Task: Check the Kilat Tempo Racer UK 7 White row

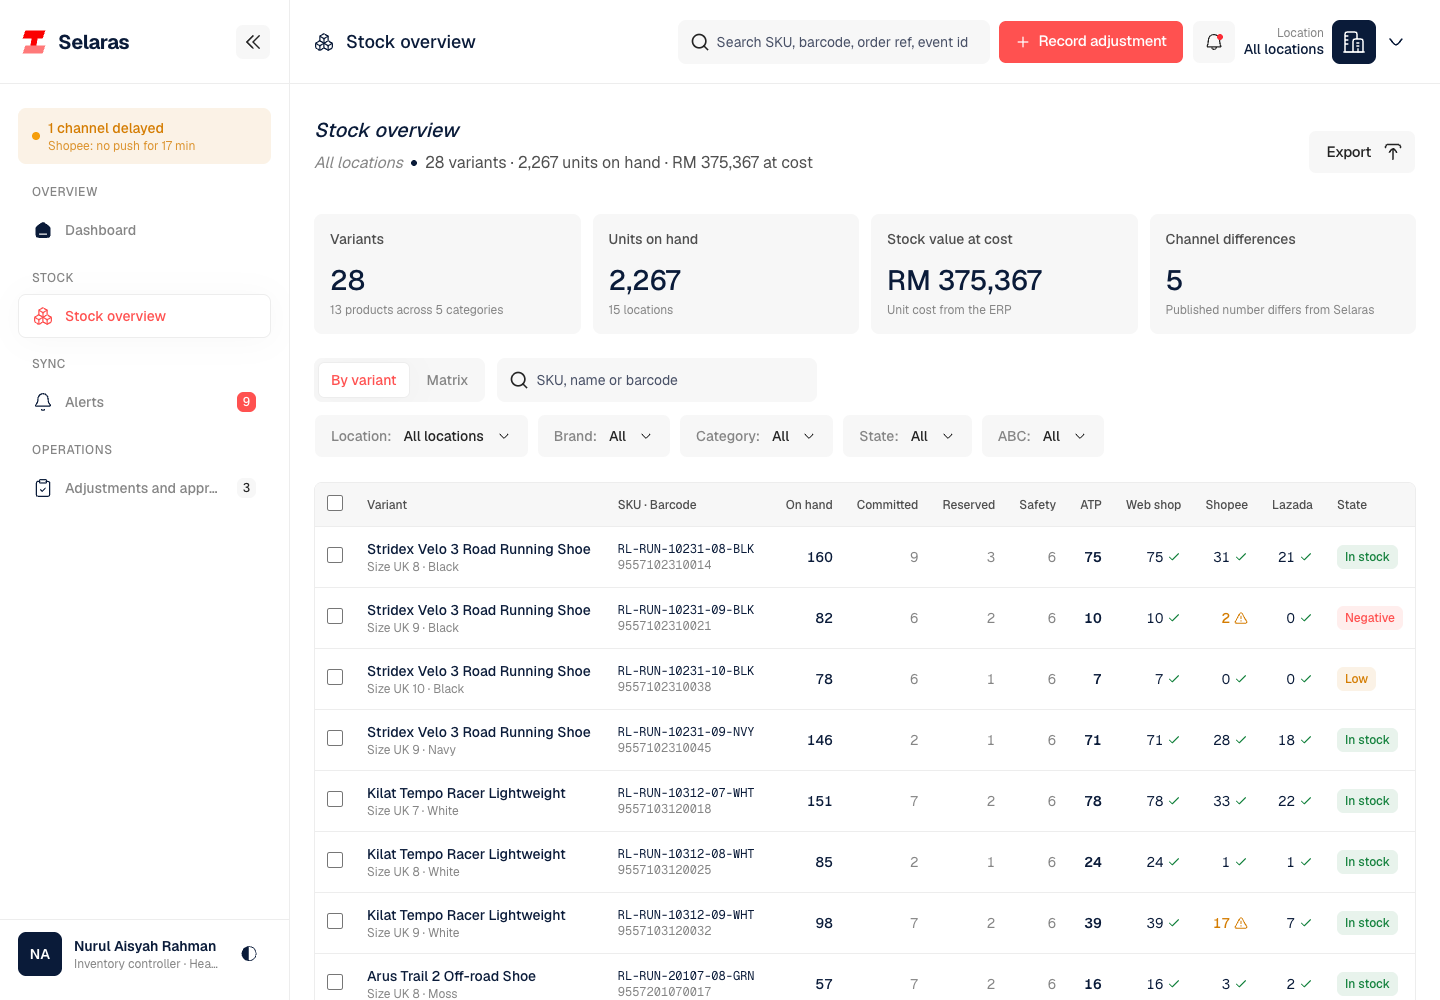Action: pyautogui.click(x=335, y=799)
